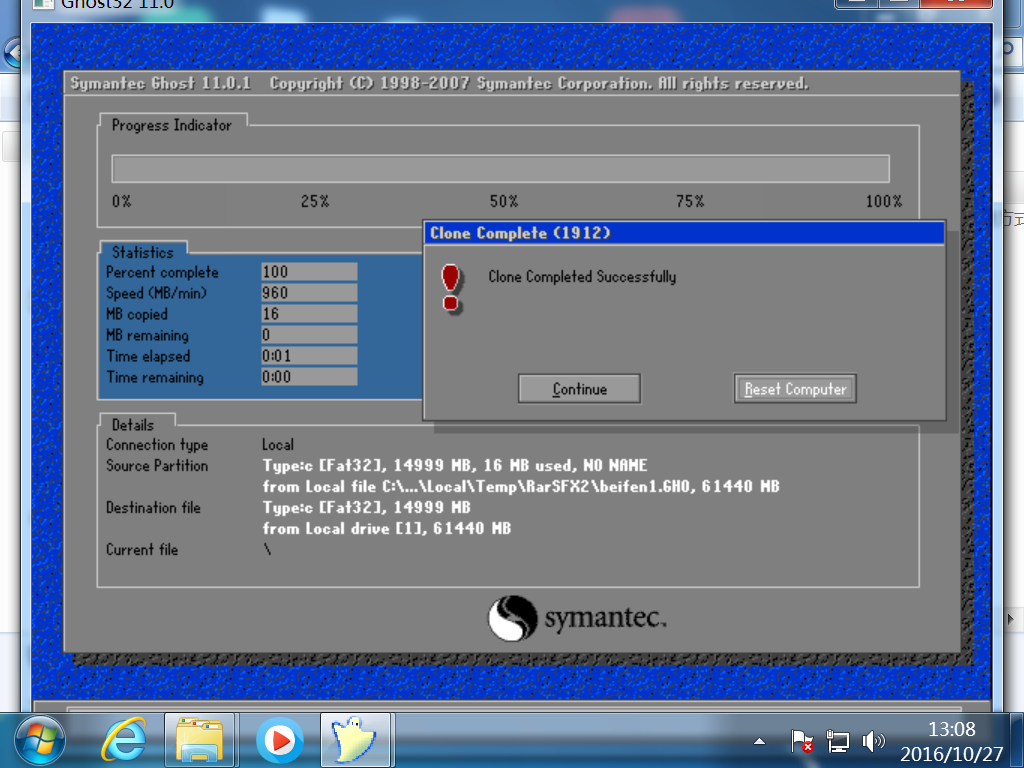The image size is (1024, 768).
Task: Click the Statistics section label
Action: click(142, 252)
